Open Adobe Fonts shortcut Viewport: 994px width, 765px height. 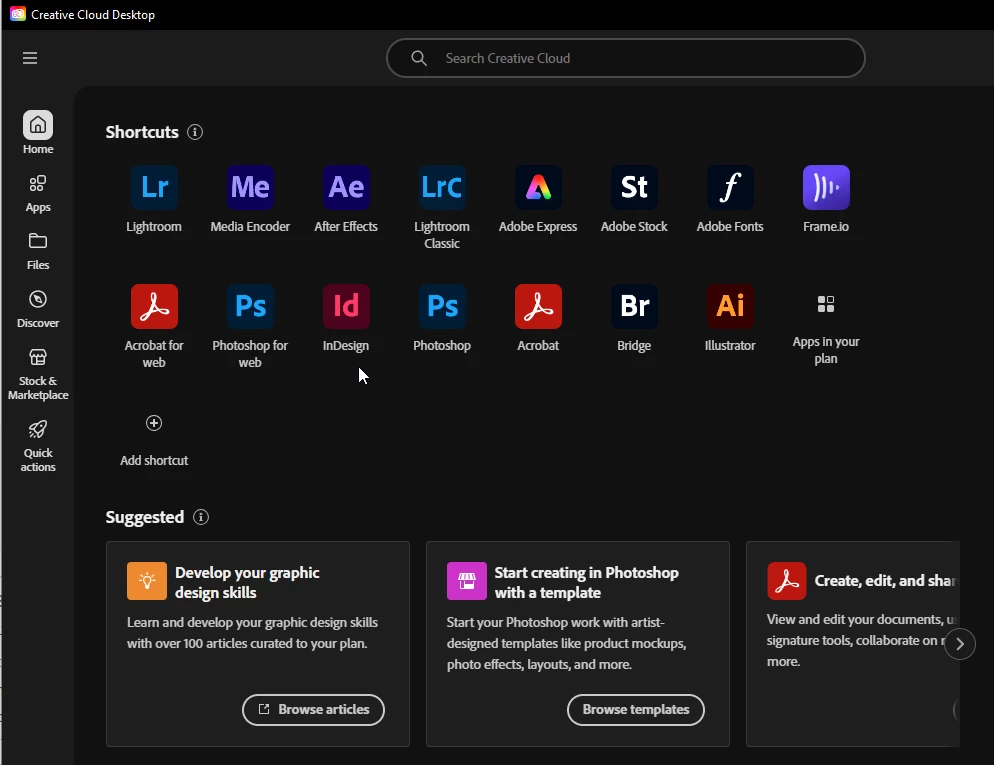(x=730, y=188)
